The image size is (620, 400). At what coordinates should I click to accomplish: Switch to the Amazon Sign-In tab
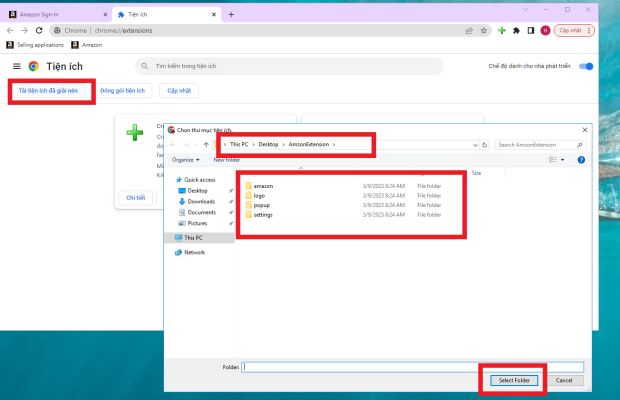[48, 14]
